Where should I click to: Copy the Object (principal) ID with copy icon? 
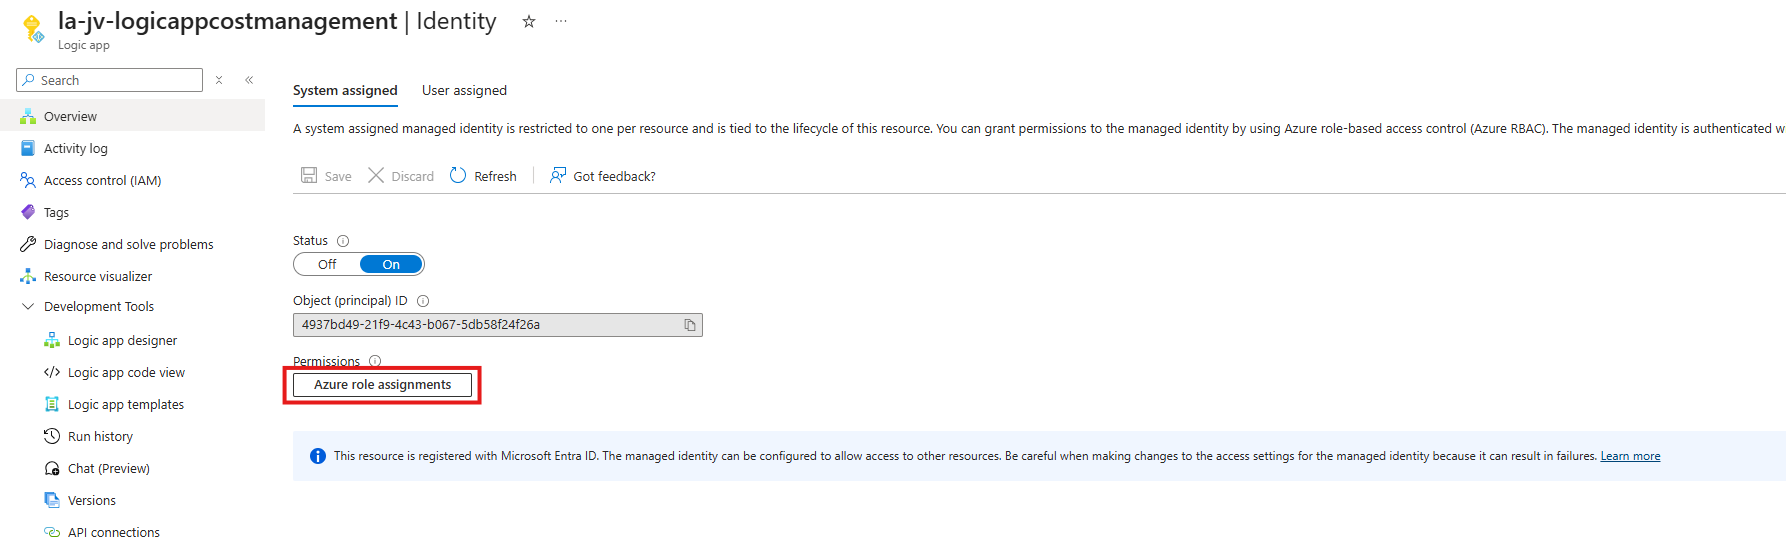coord(690,325)
